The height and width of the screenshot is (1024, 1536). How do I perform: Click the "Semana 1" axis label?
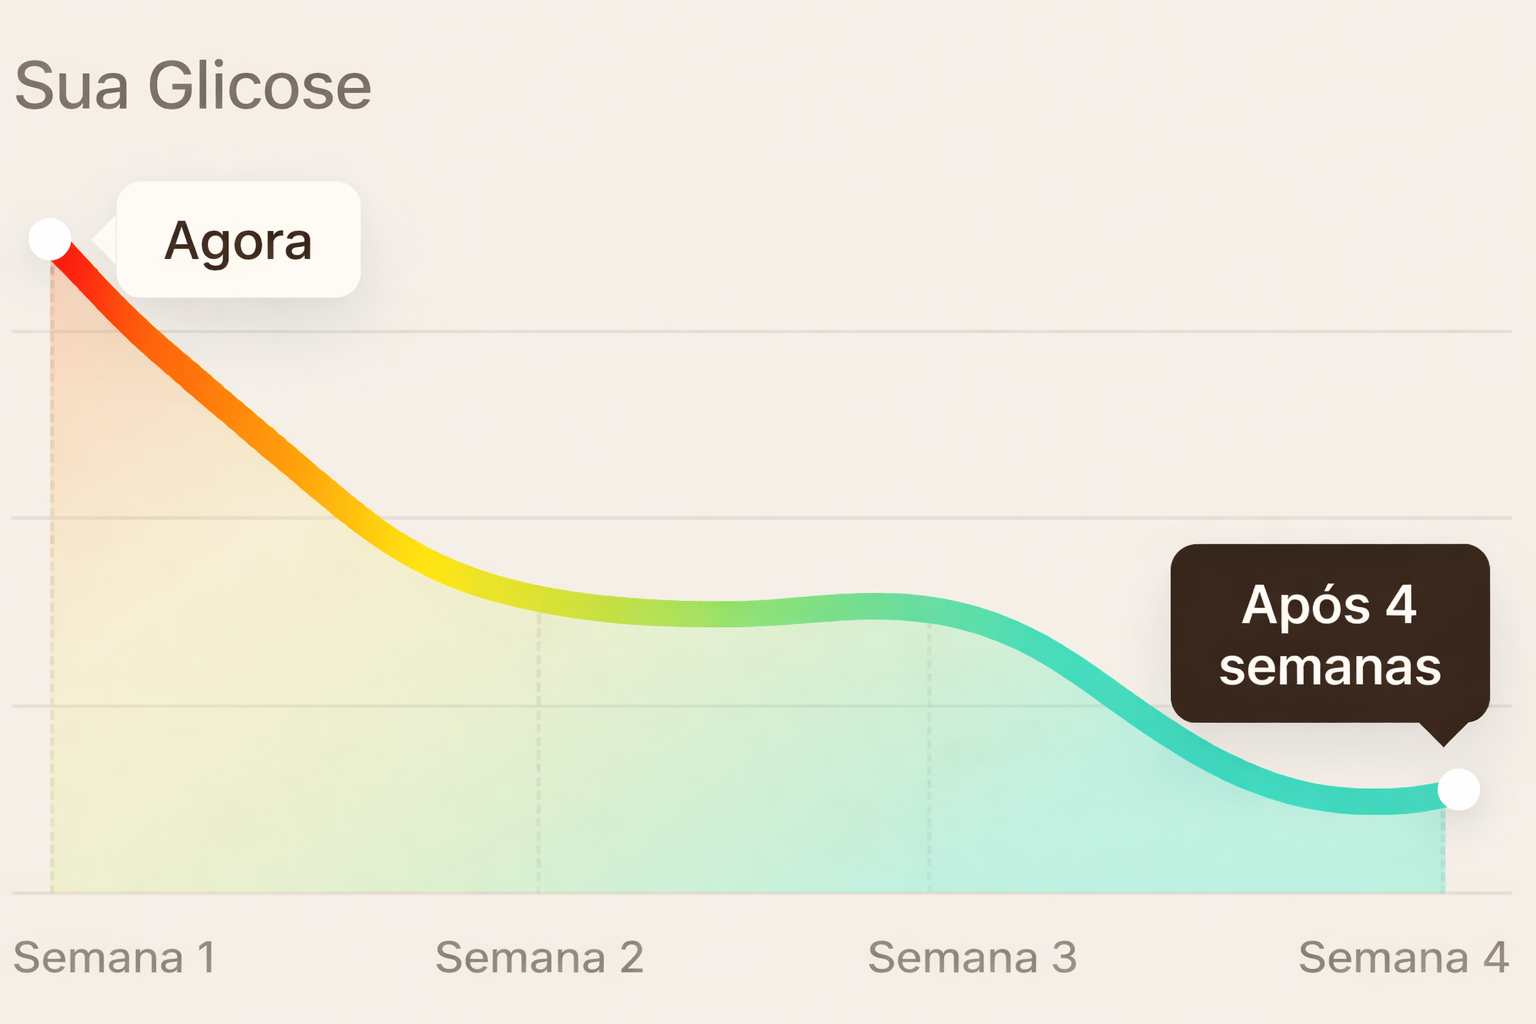115,958
